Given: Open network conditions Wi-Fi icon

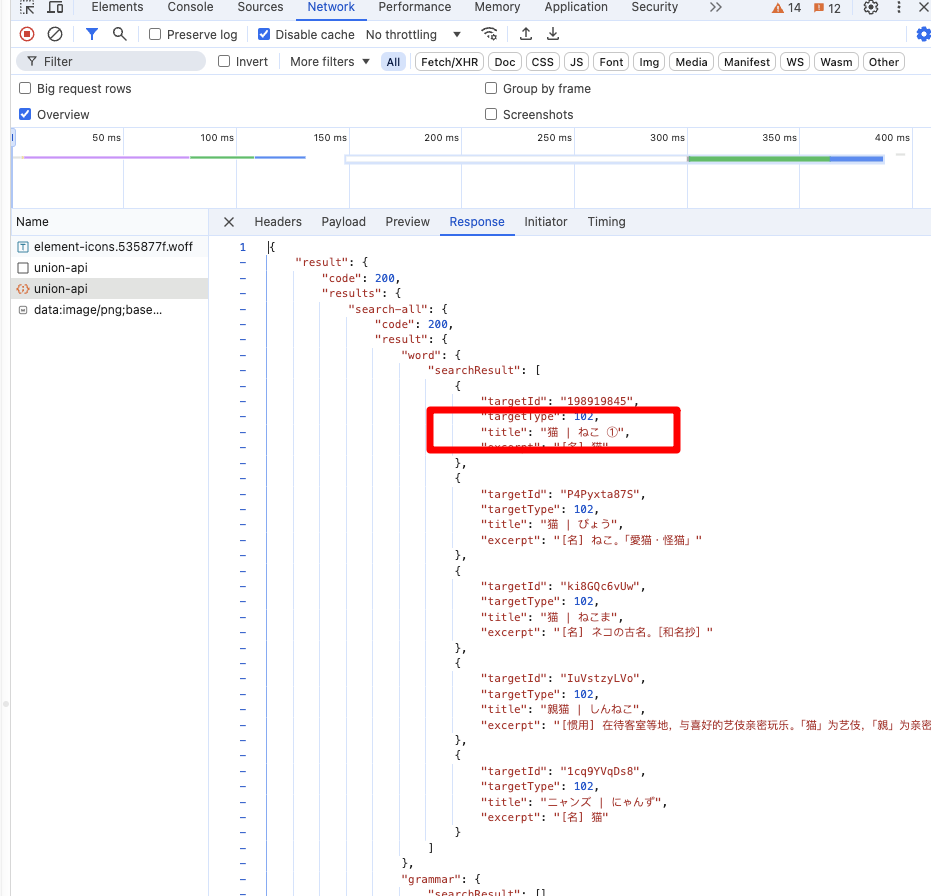Looking at the screenshot, I should pyautogui.click(x=488, y=34).
